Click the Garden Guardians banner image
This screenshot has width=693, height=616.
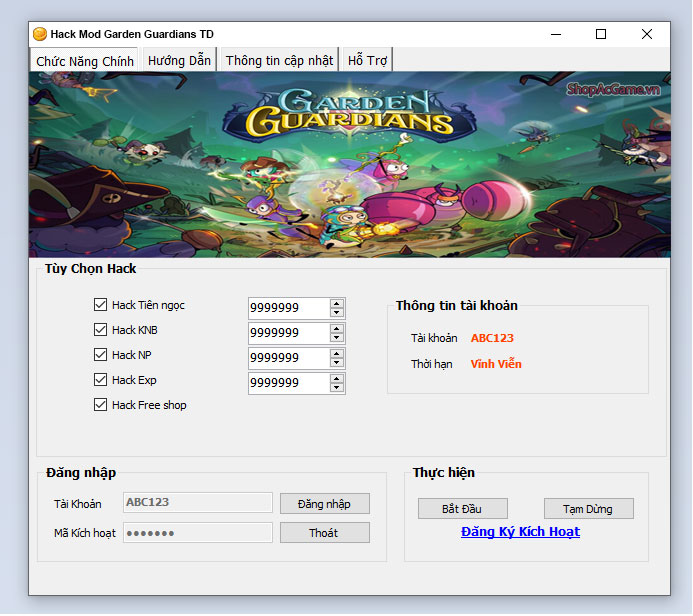[x=350, y=164]
